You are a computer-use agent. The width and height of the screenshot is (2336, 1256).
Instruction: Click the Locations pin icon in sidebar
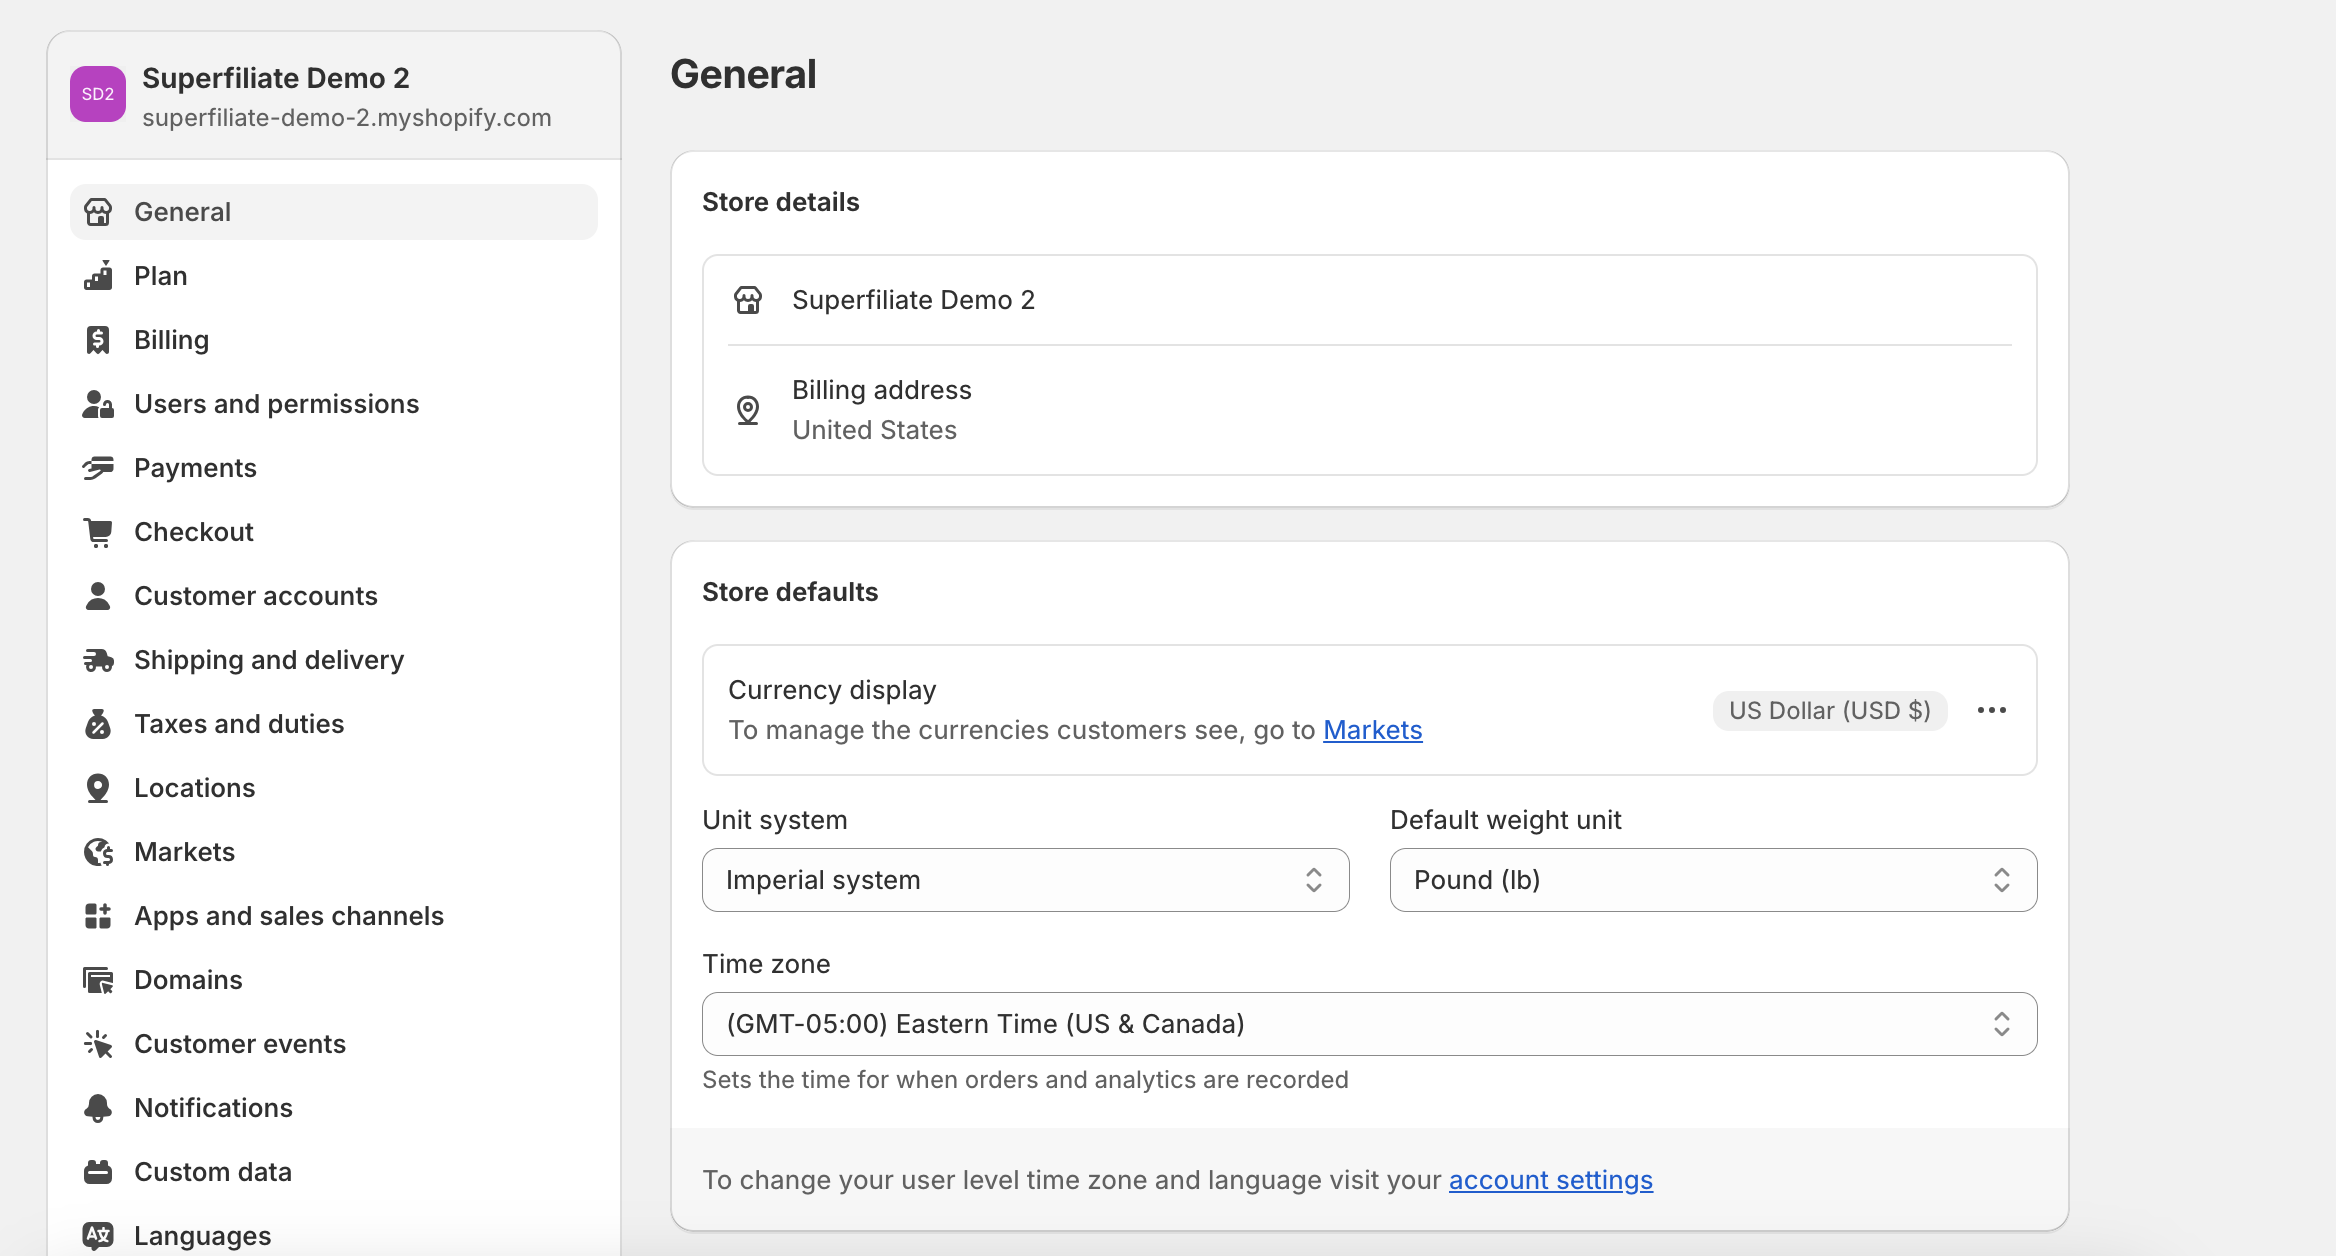tap(98, 788)
